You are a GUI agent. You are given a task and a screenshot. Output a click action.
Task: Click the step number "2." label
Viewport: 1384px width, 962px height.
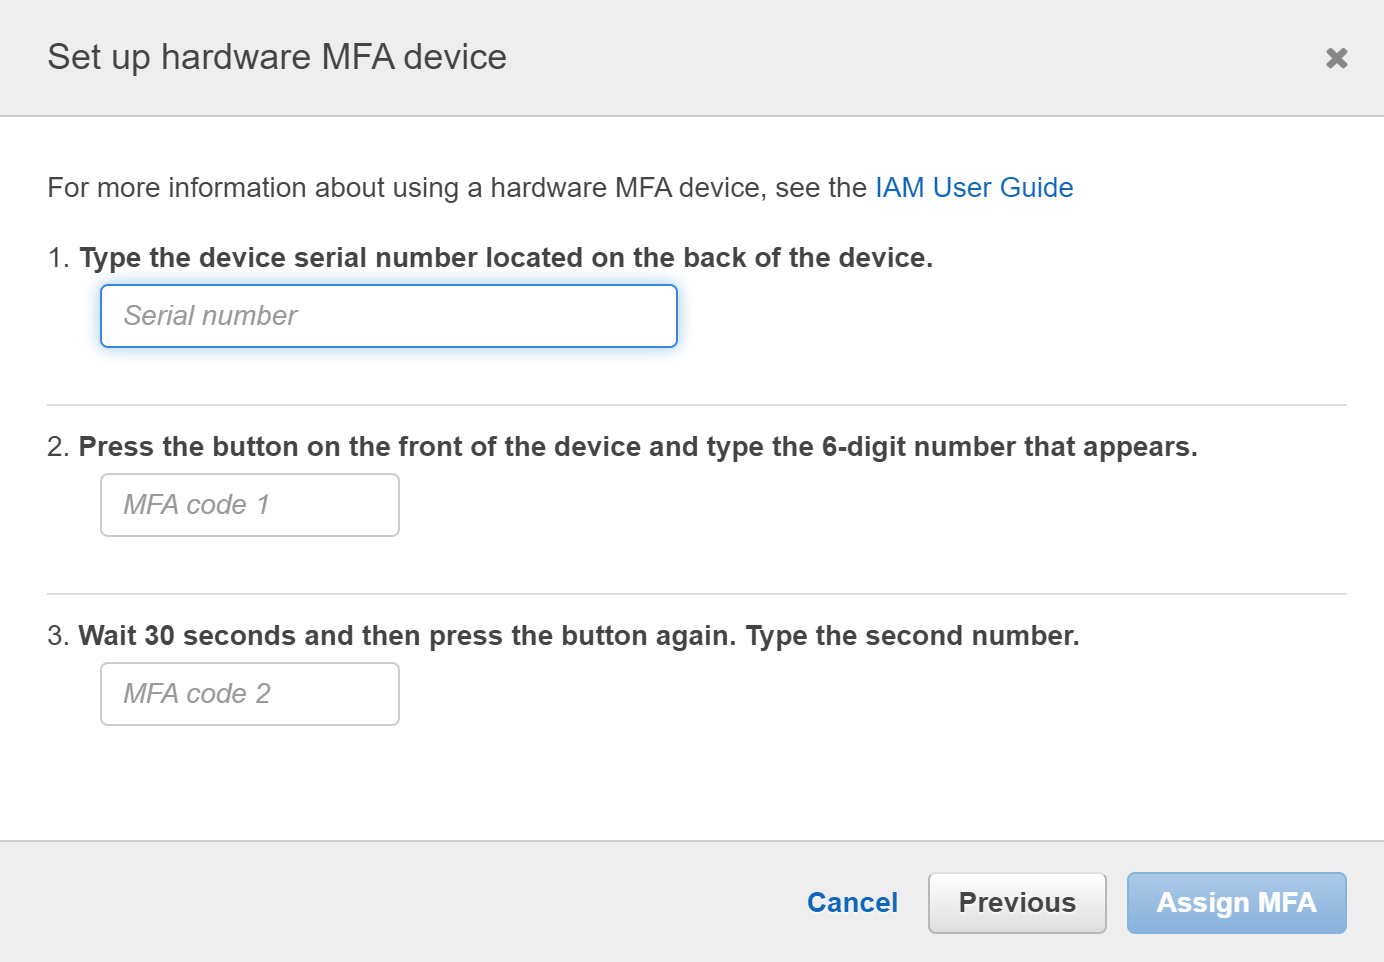[x=58, y=447]
